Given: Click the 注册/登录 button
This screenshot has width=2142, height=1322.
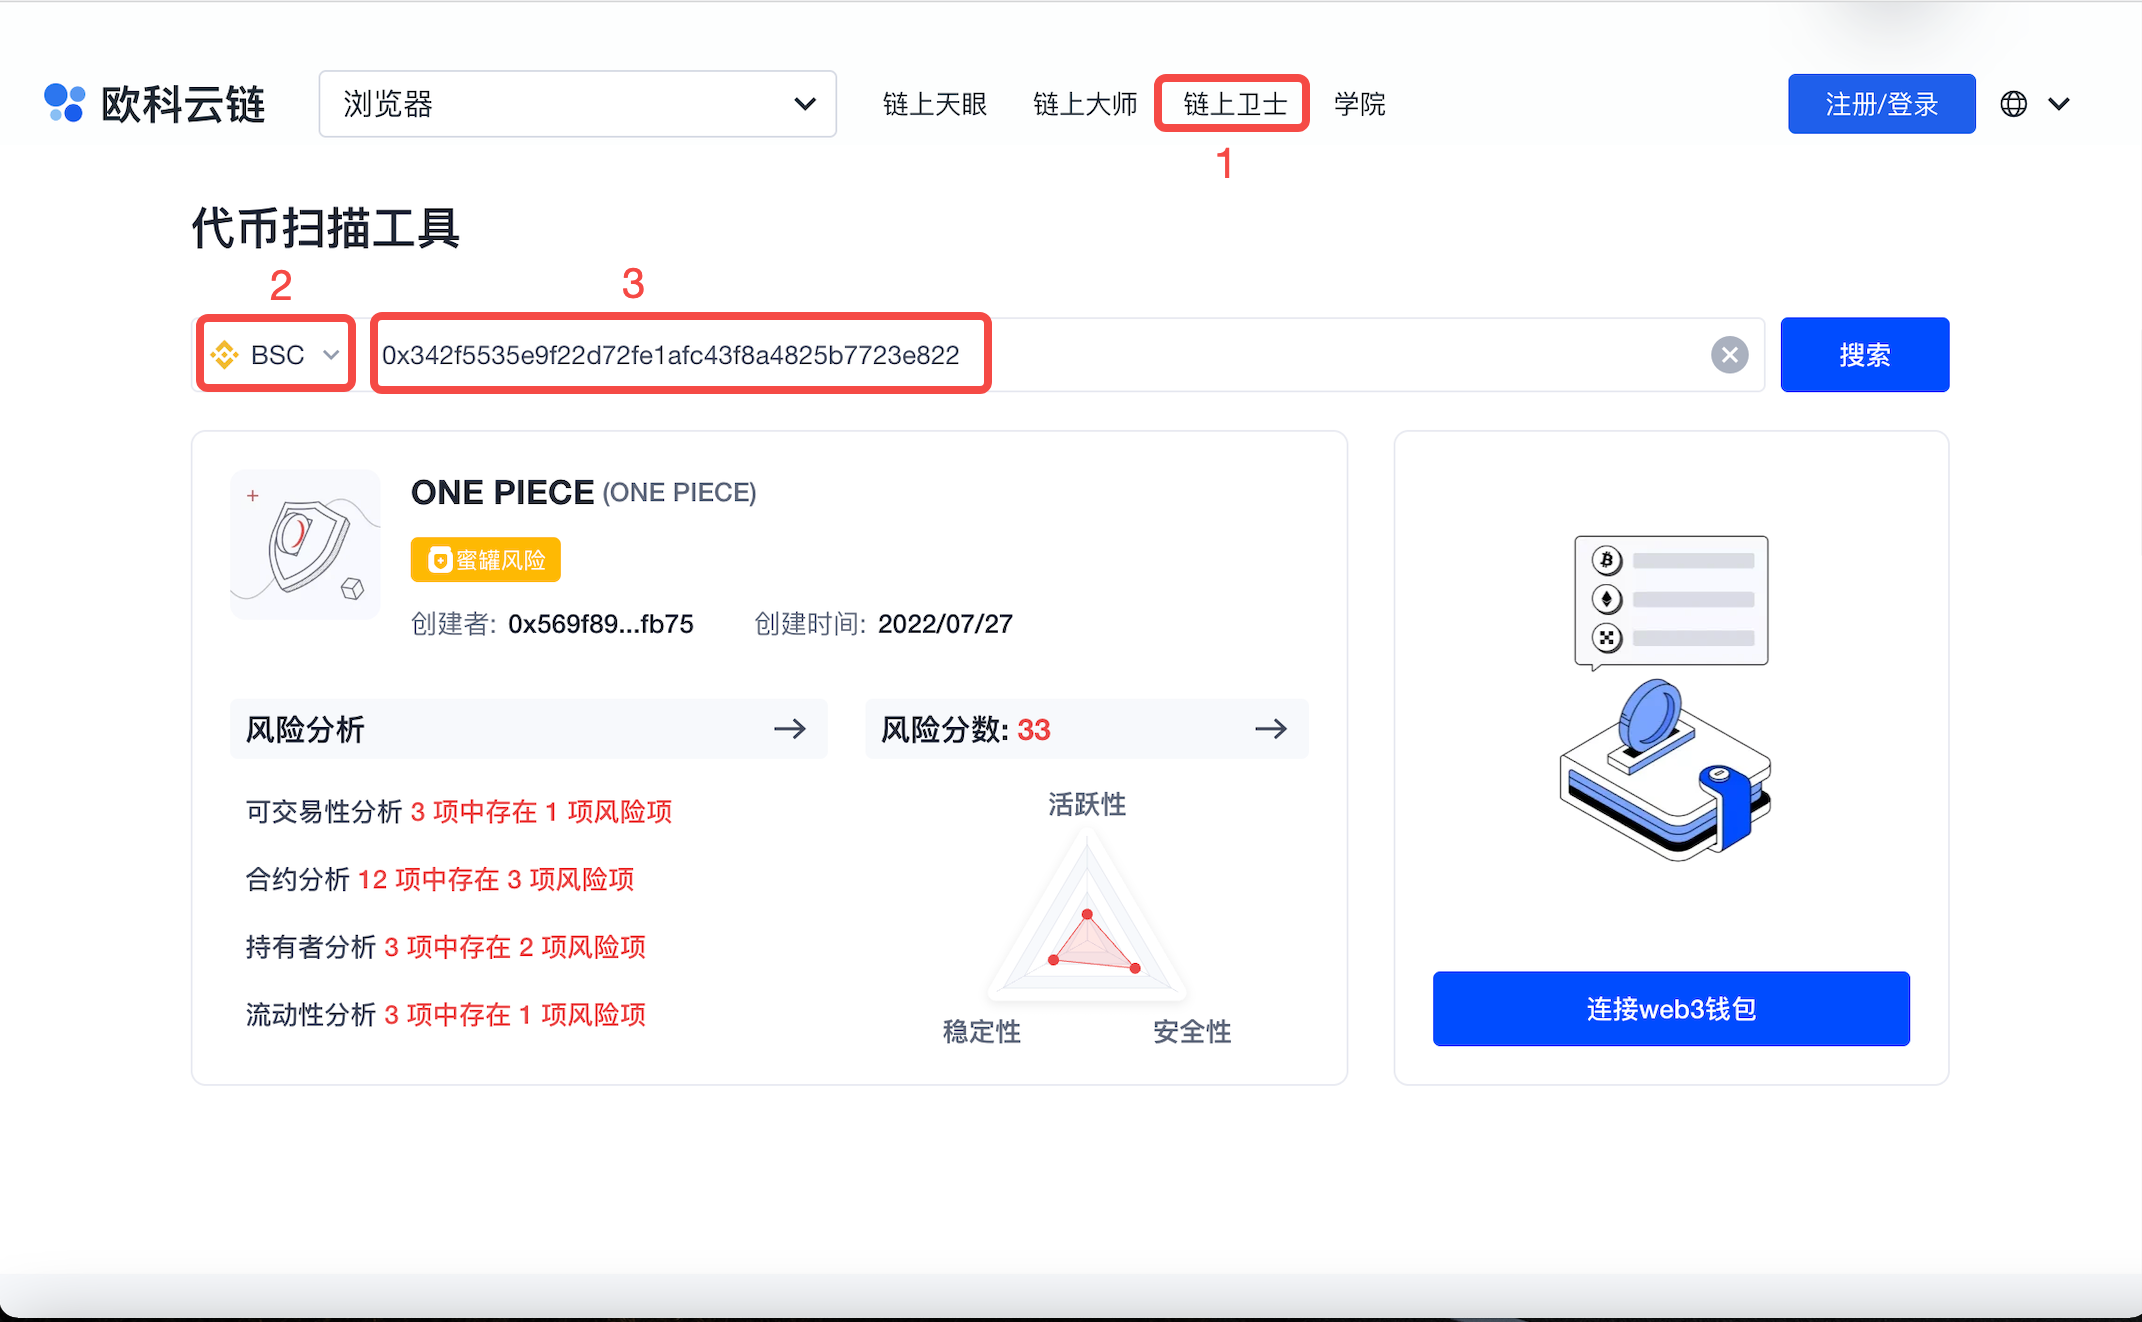Looking at the screenshot, I should click(x=1880, y=104).
